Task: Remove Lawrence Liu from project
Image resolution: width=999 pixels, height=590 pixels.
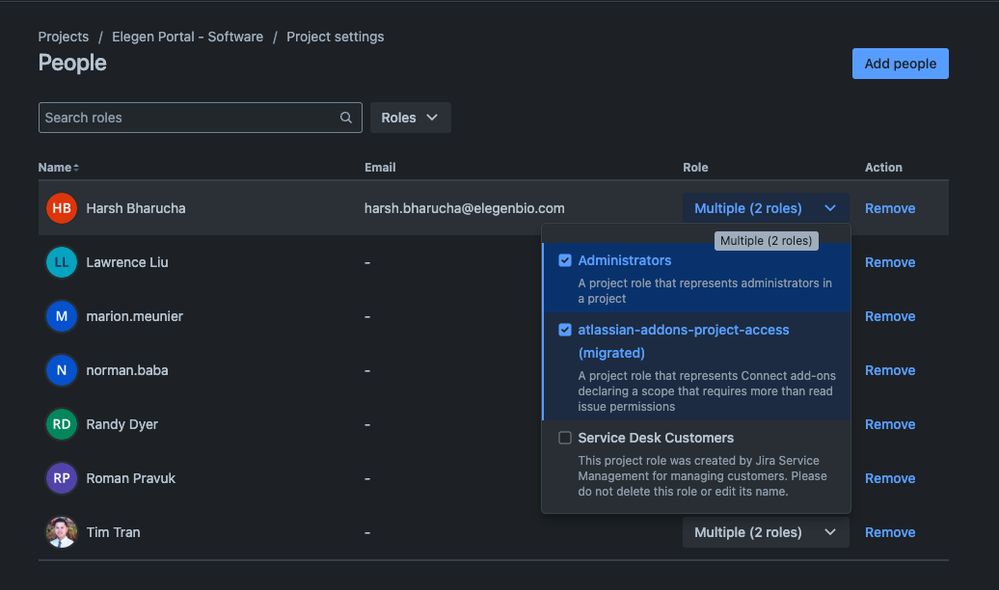Action: tap(890, 263)
